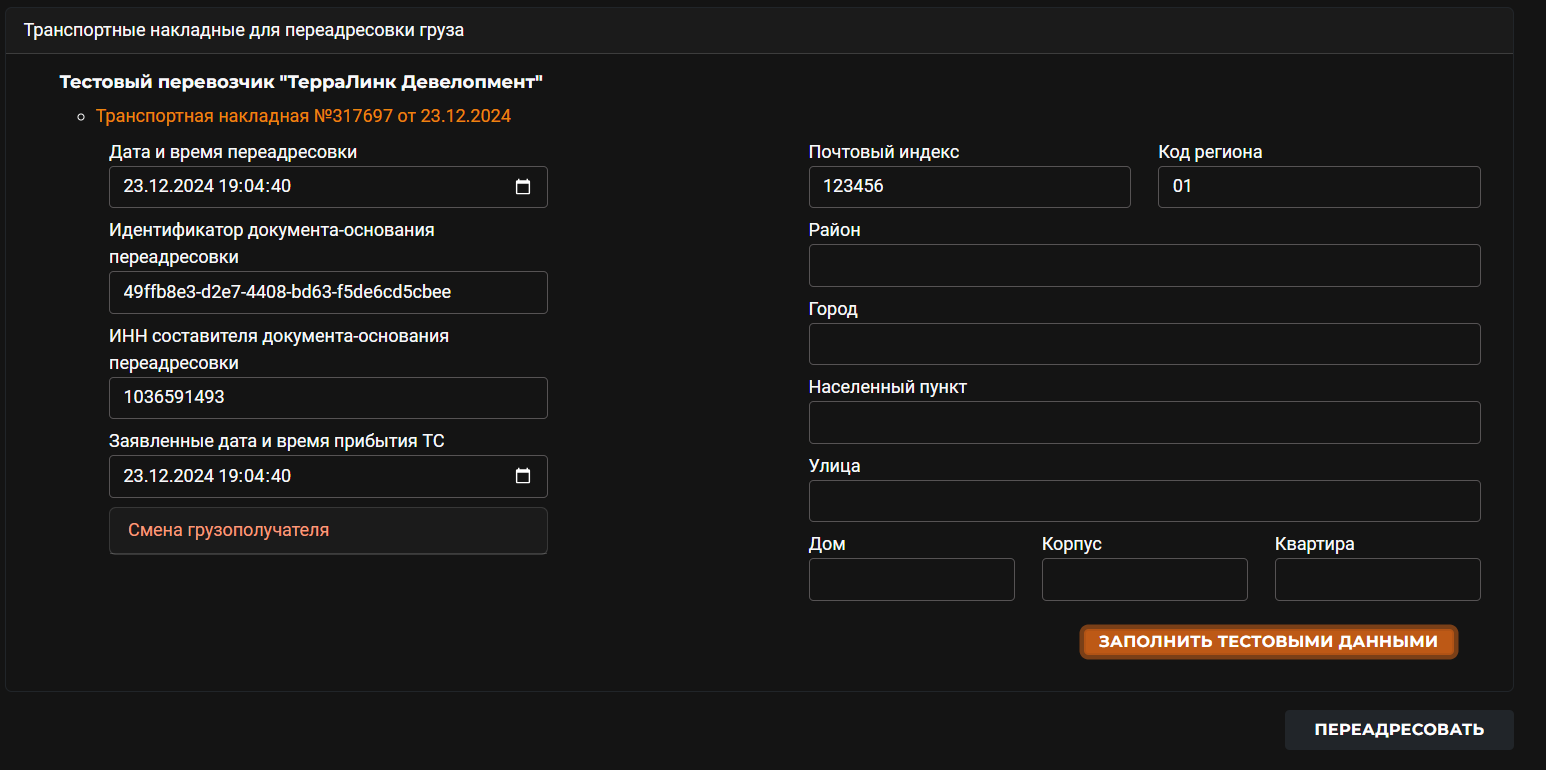This screenshot has width=1546, height=770.
Task: Edit the ИНН составителя field
Action: pos(328,398)
